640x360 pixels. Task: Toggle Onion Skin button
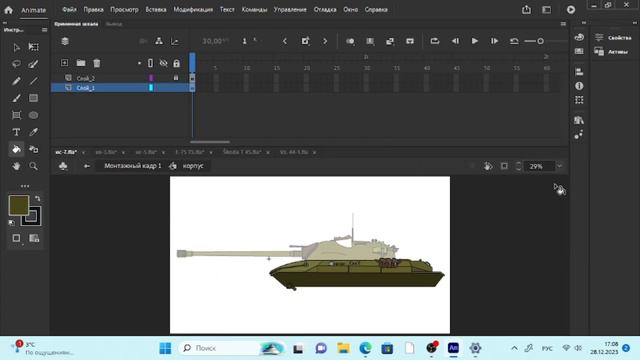coord(350,41)
